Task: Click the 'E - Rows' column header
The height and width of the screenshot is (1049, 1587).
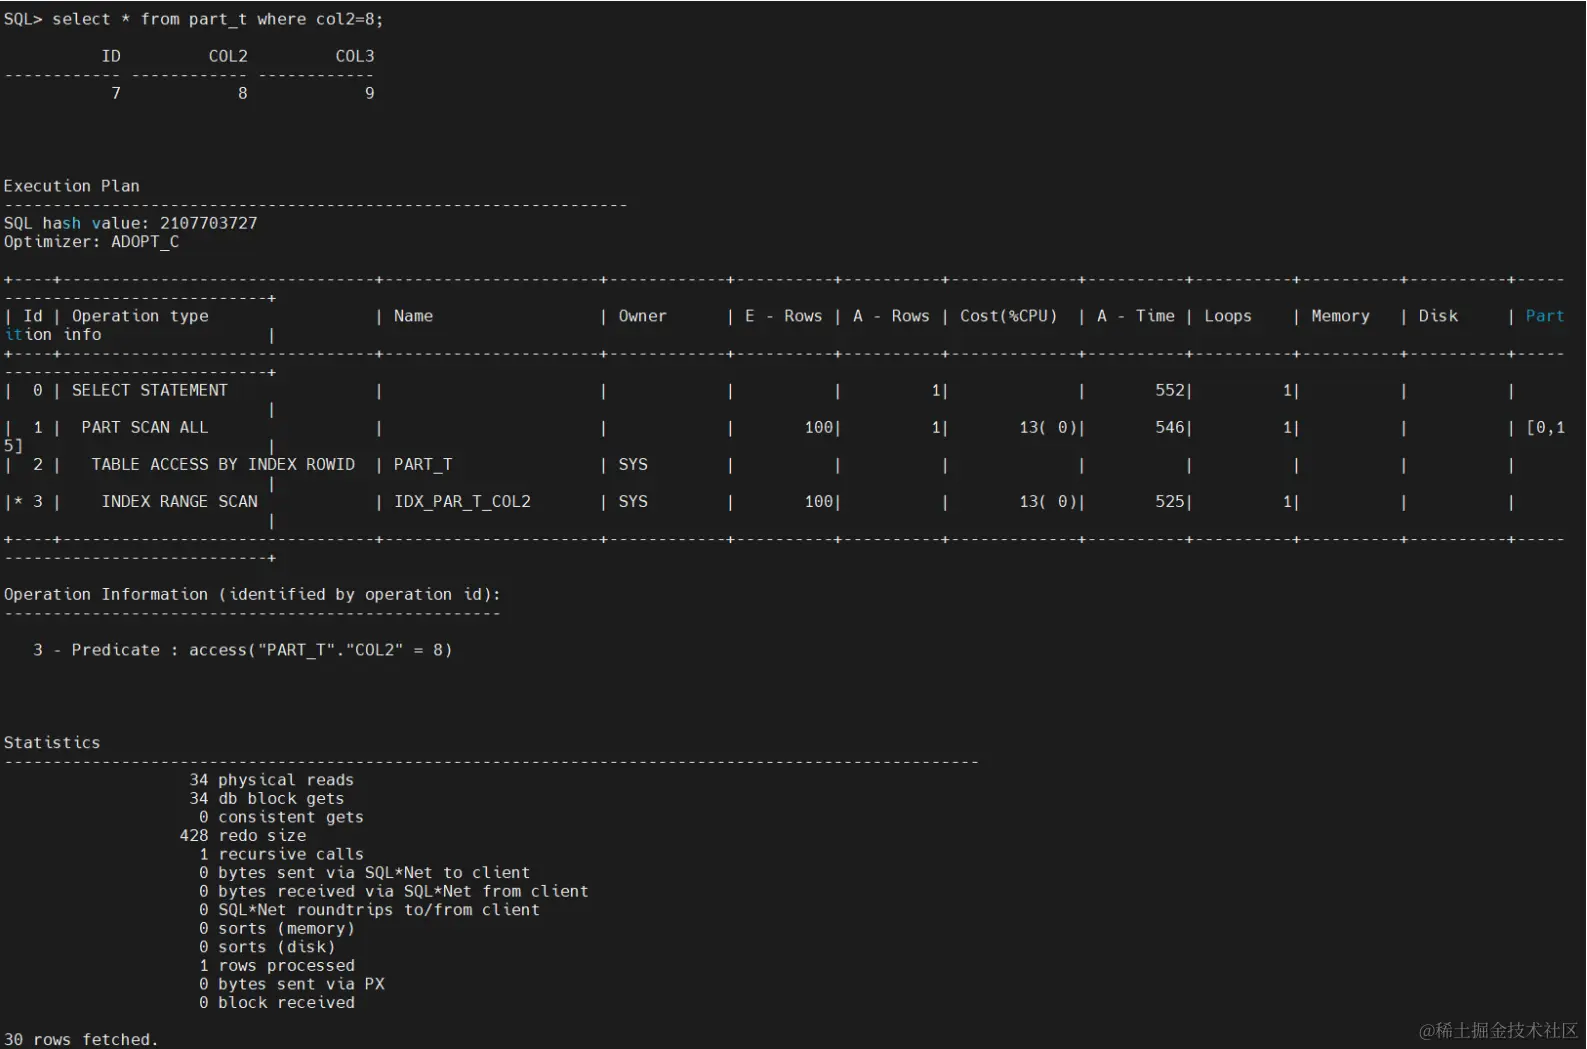Action: click(x=783, y=316)
